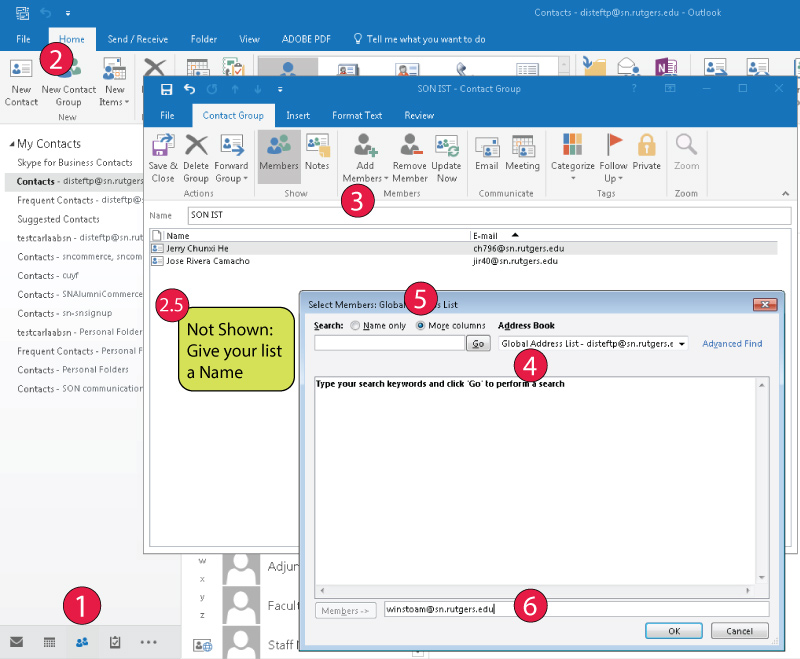Switch to Insert tab in Contact Group
The image size is (800, 659).
298,116
